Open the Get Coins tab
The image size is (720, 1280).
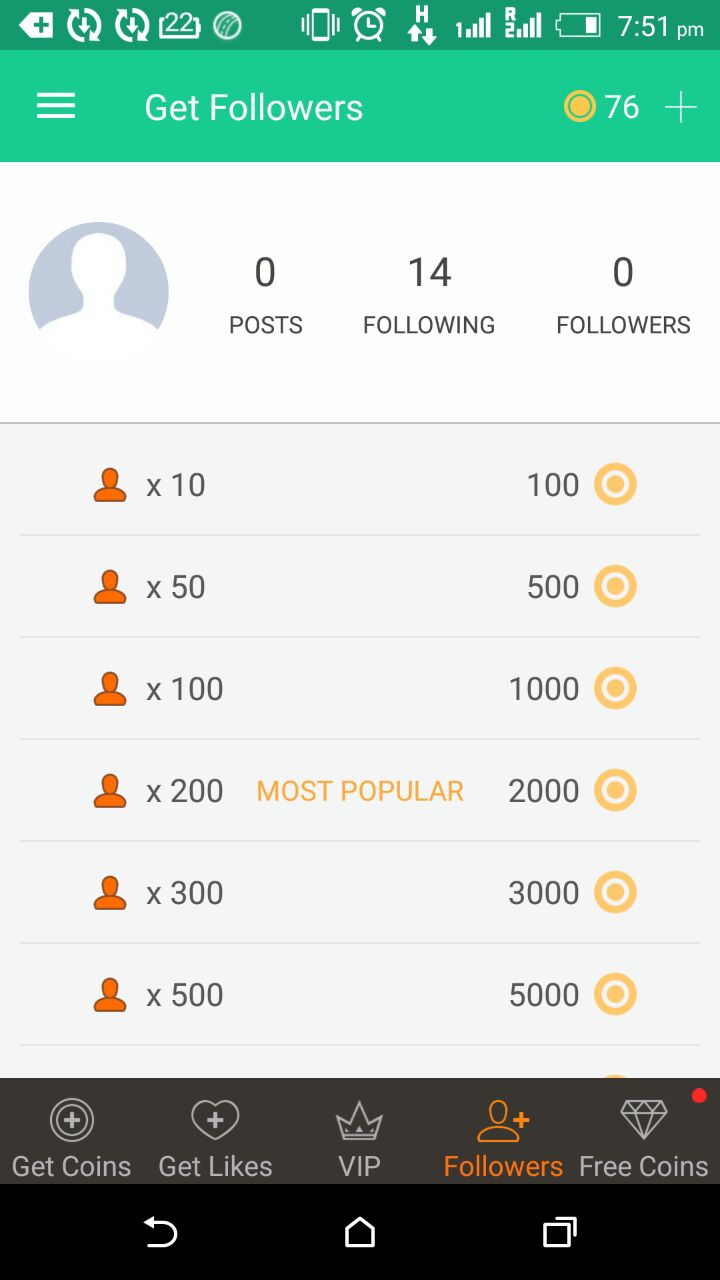point(72,1138)
